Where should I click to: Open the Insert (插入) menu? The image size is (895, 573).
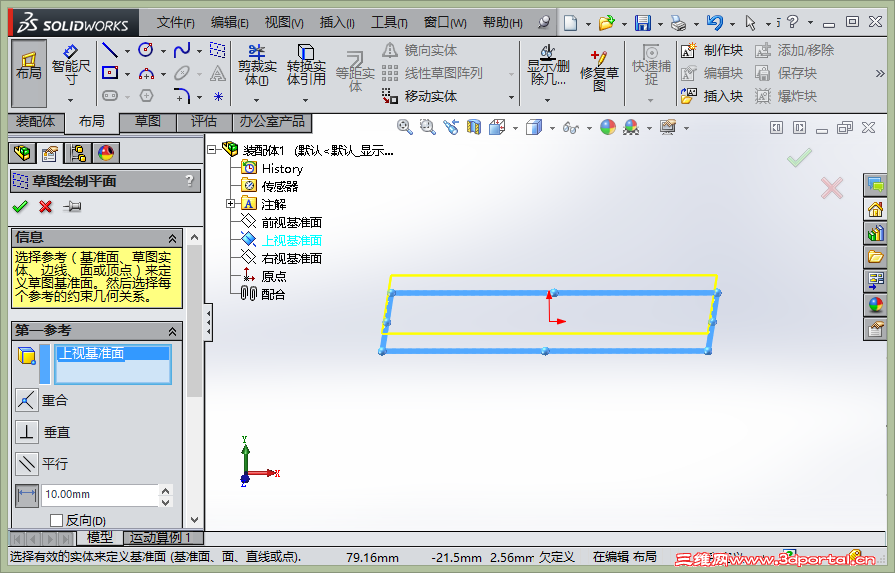click(337, 22)
